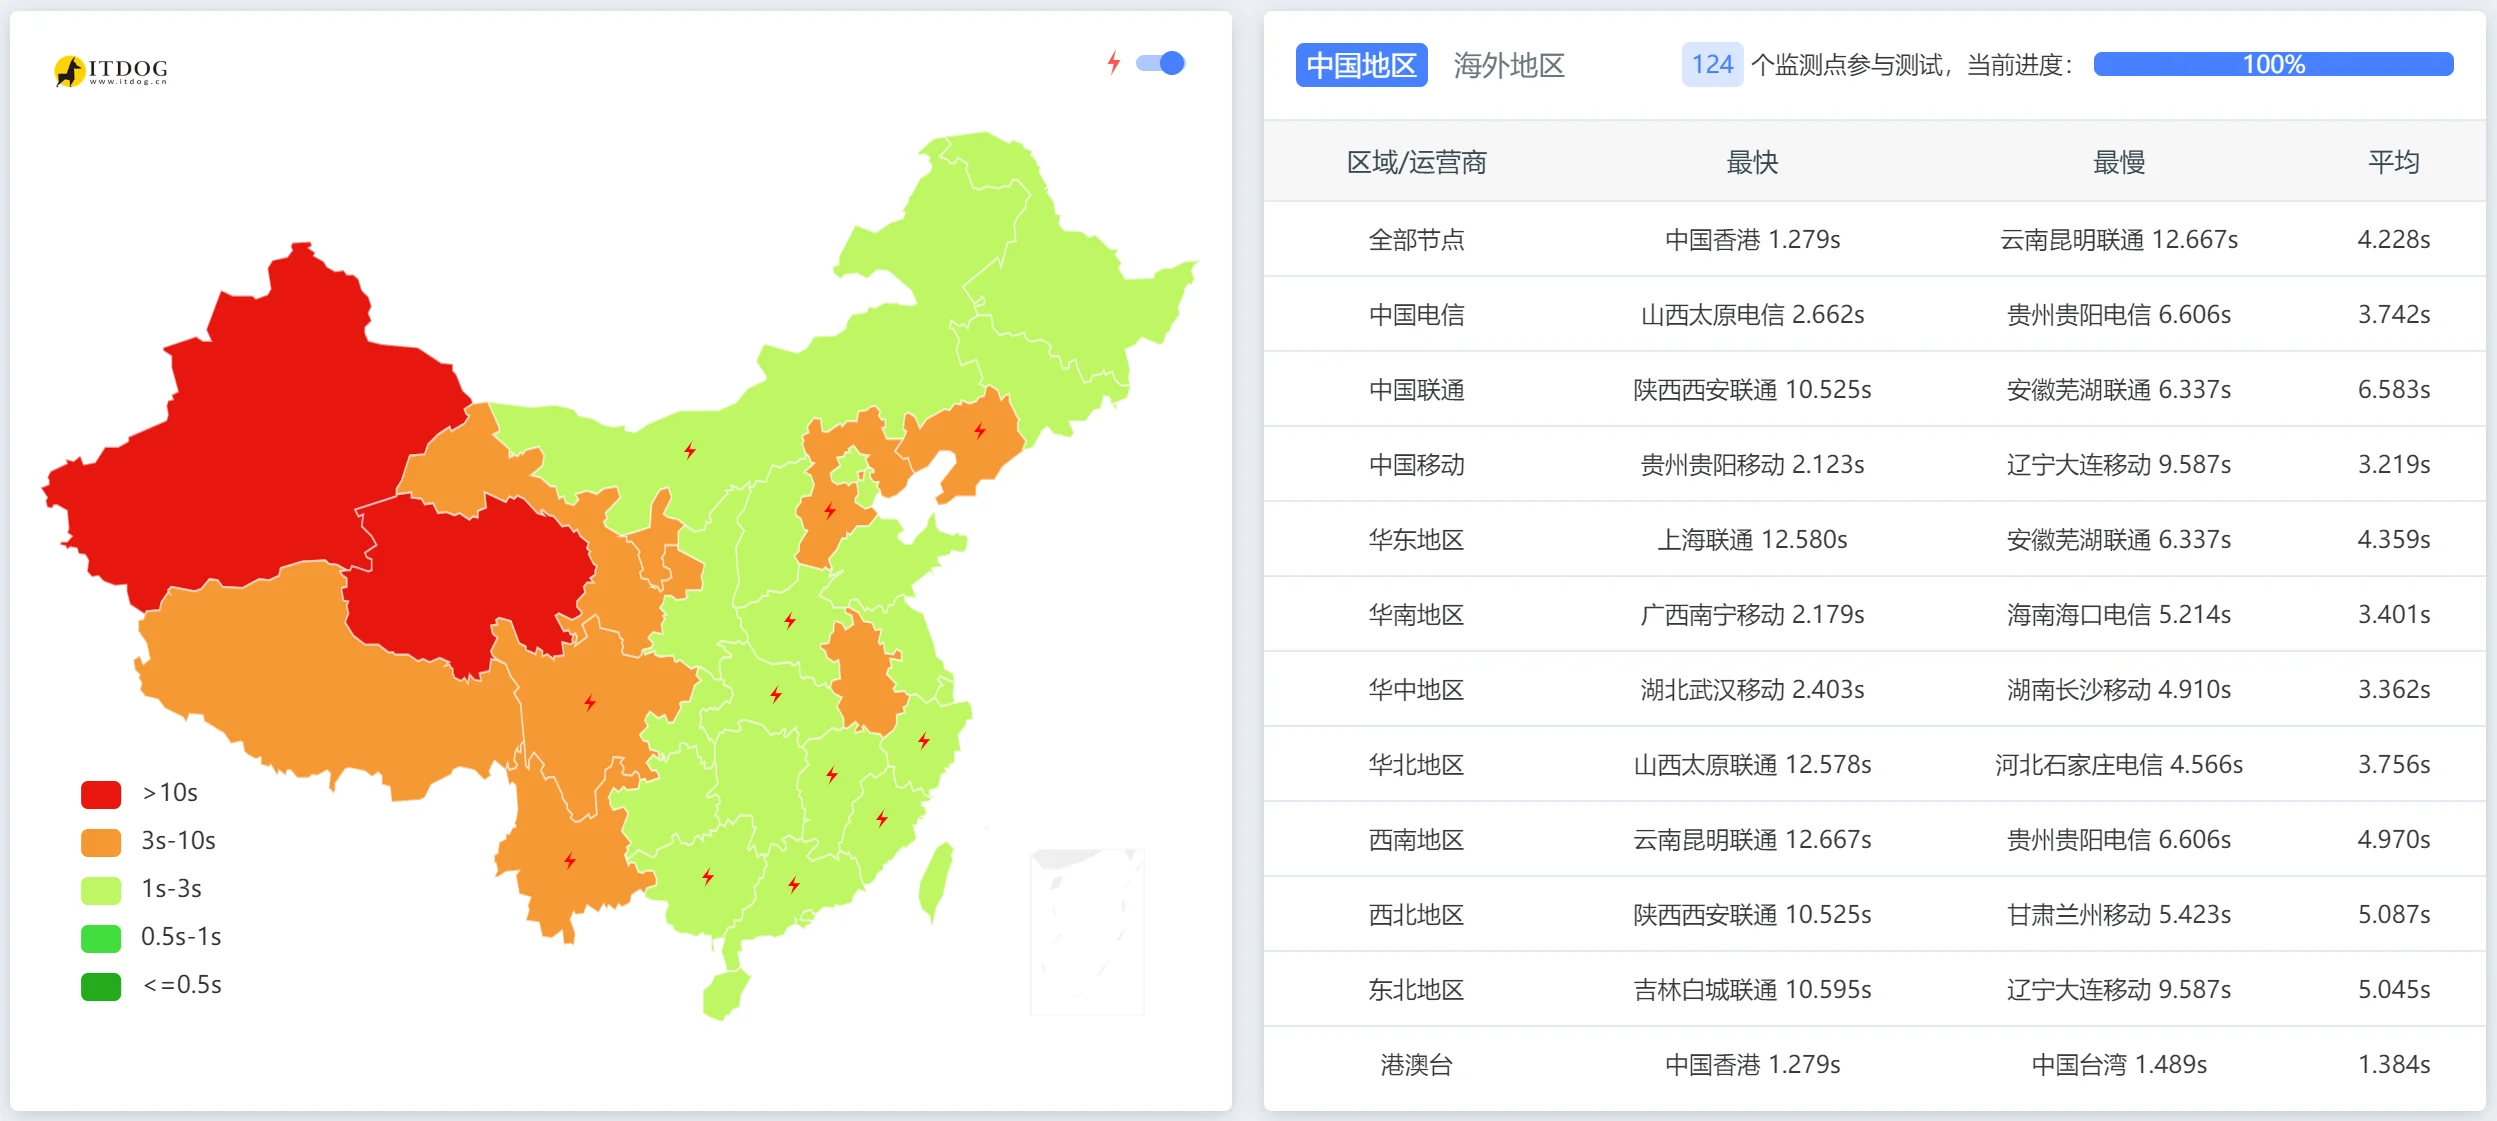Viewport: 2497px width, 1121px height.
Task: Click the lightning icon beside the switch
Action: click(x=1114, y=64)
